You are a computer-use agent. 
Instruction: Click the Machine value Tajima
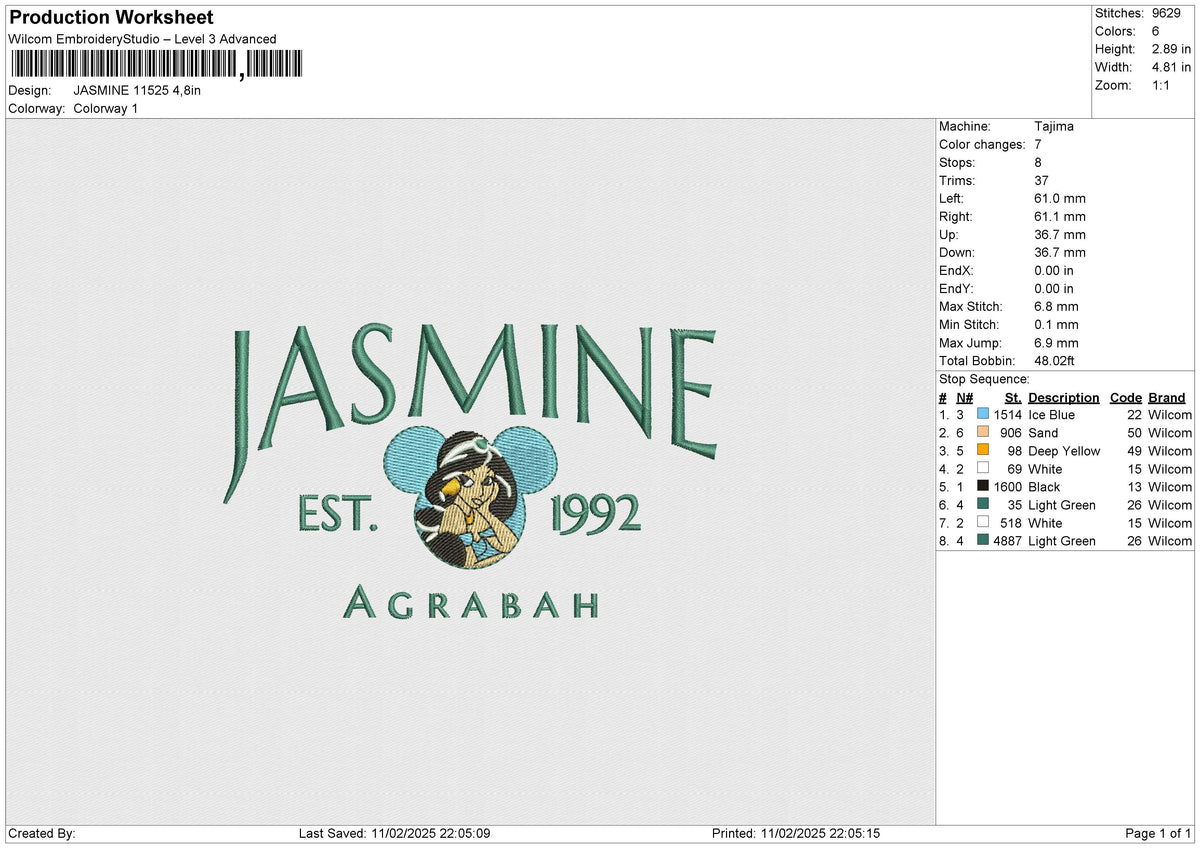1054,127
